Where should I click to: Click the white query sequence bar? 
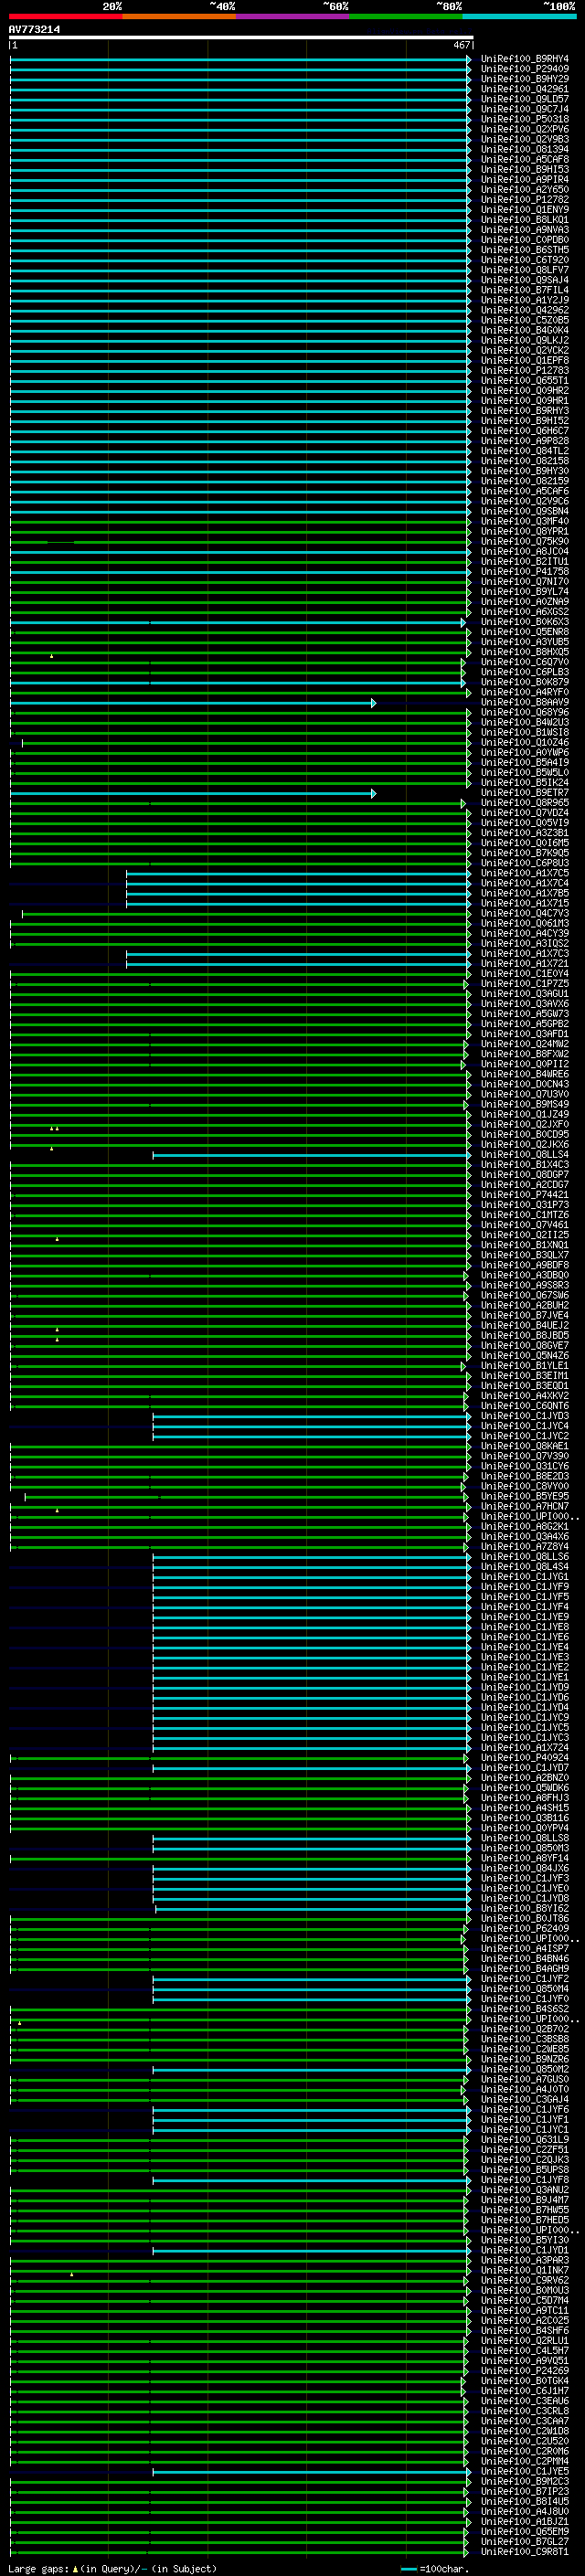click(x=241, y=37)
